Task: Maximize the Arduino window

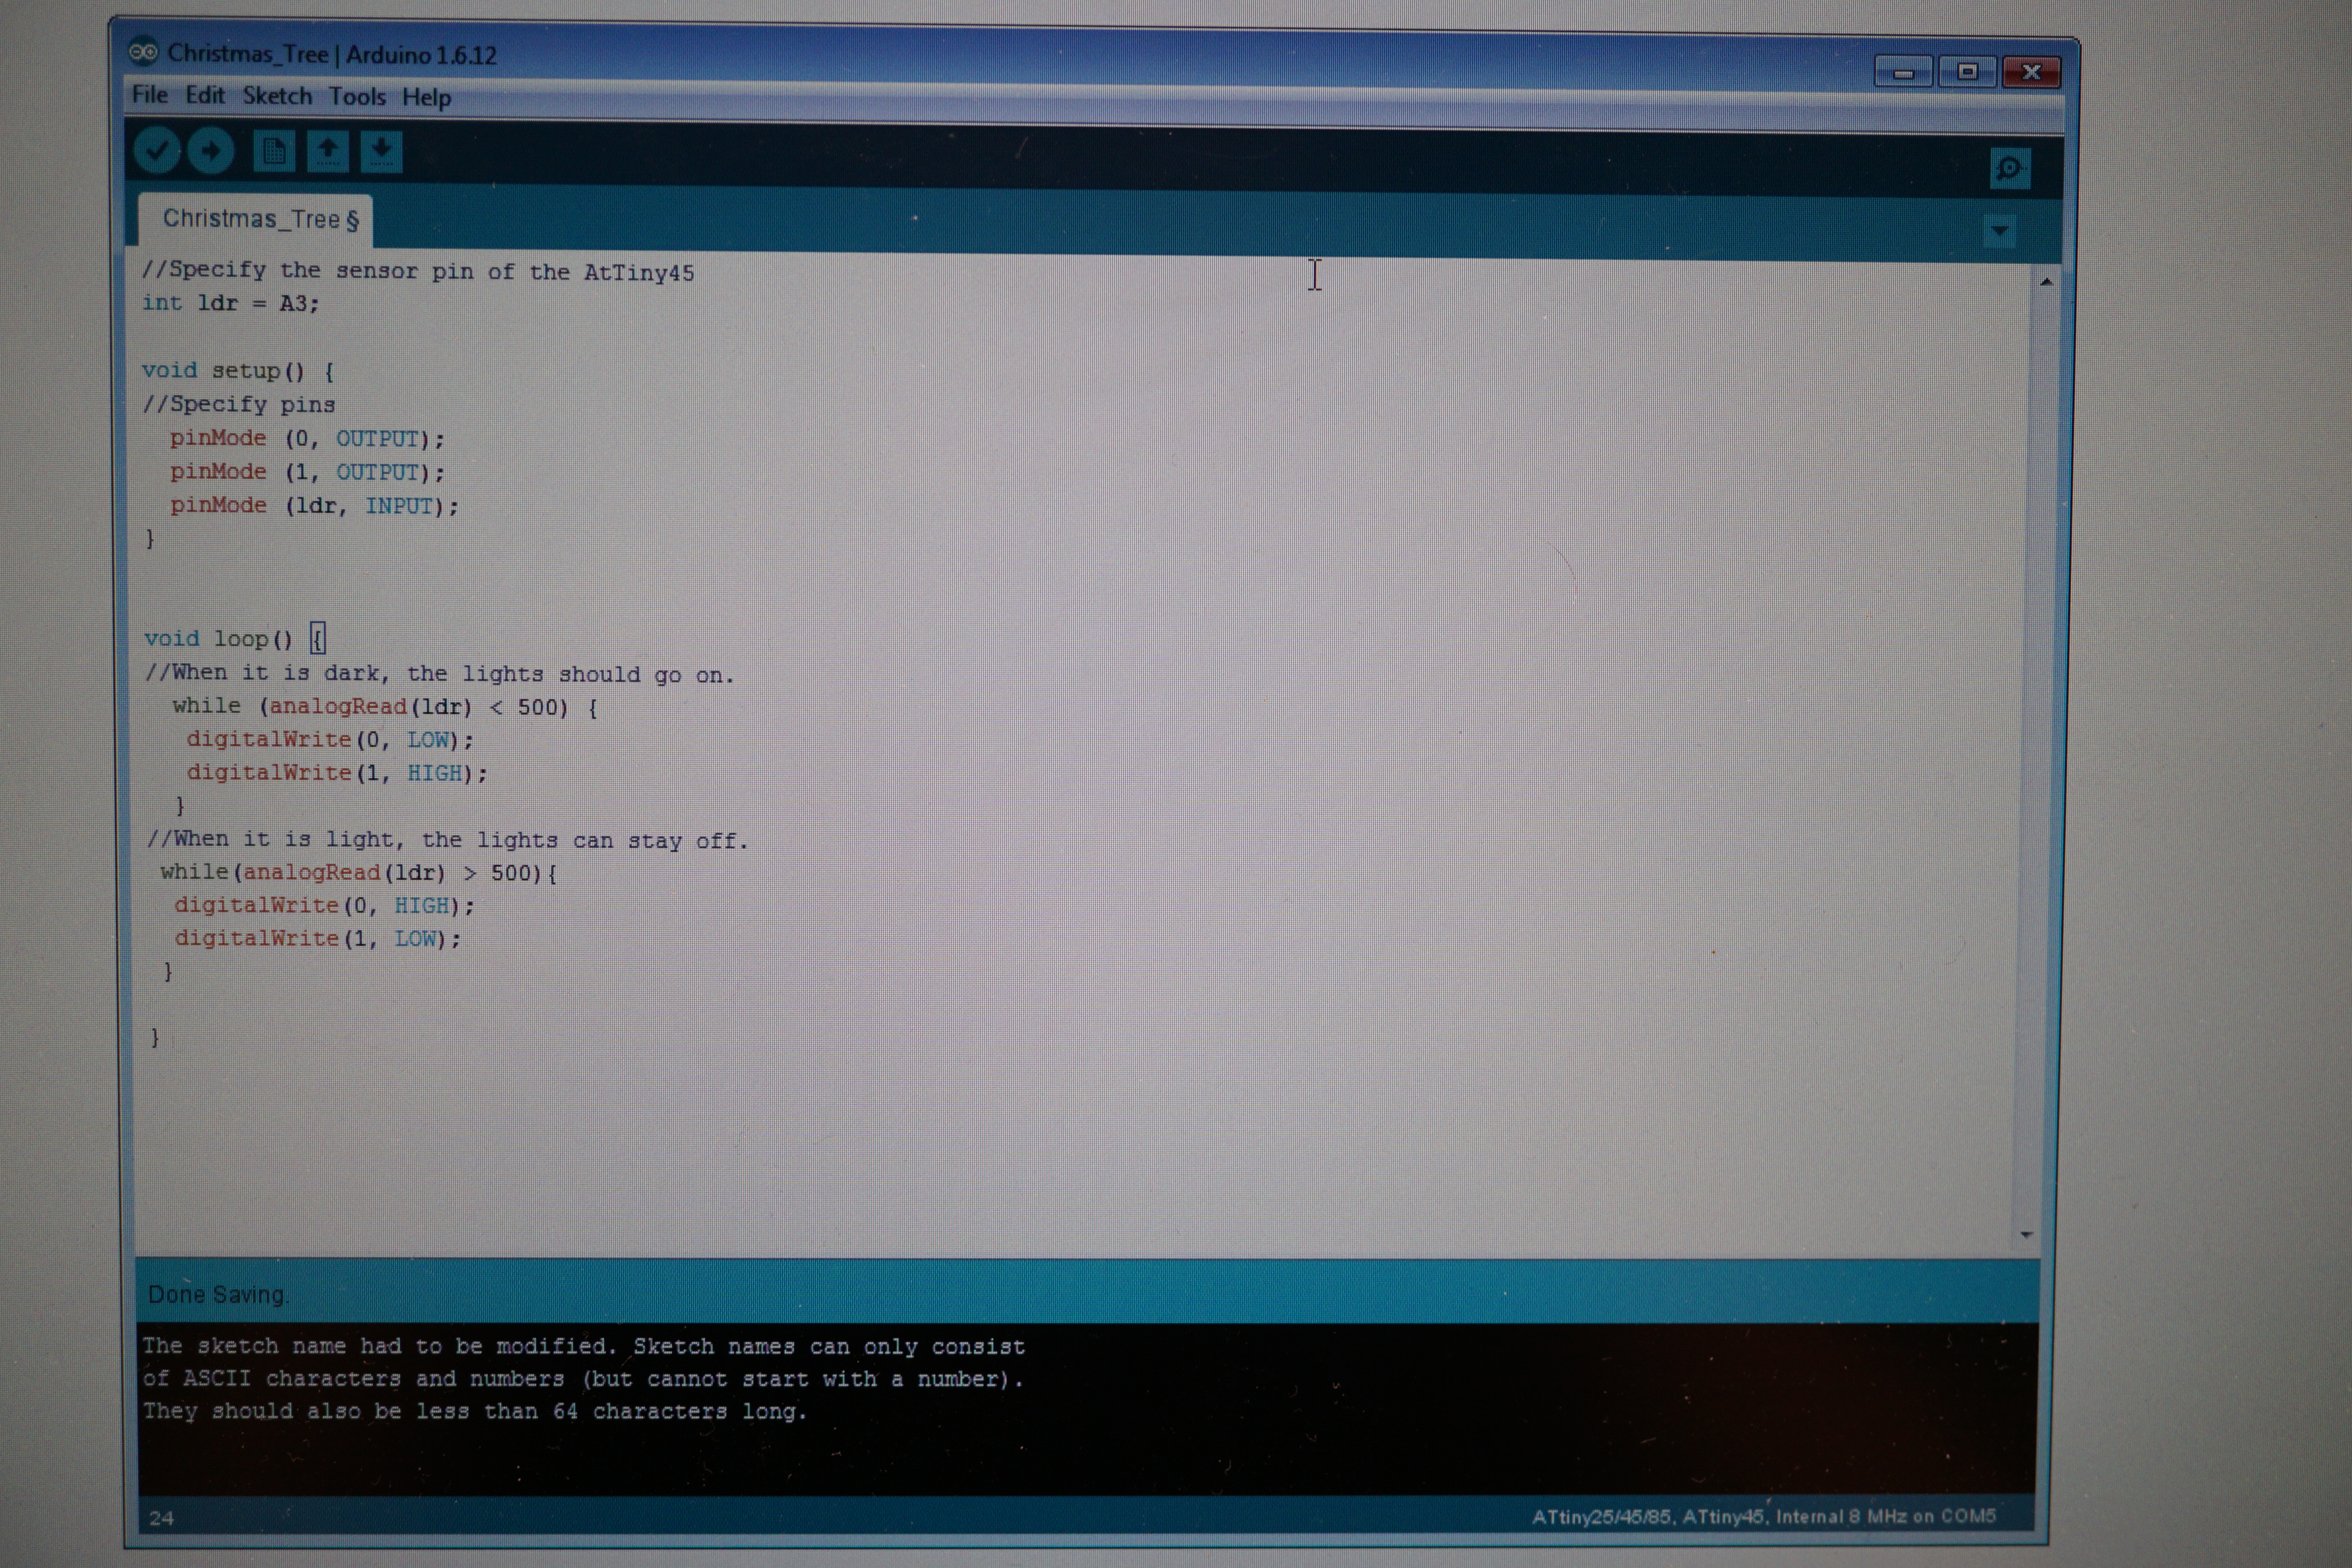Action: (1967, 72)
